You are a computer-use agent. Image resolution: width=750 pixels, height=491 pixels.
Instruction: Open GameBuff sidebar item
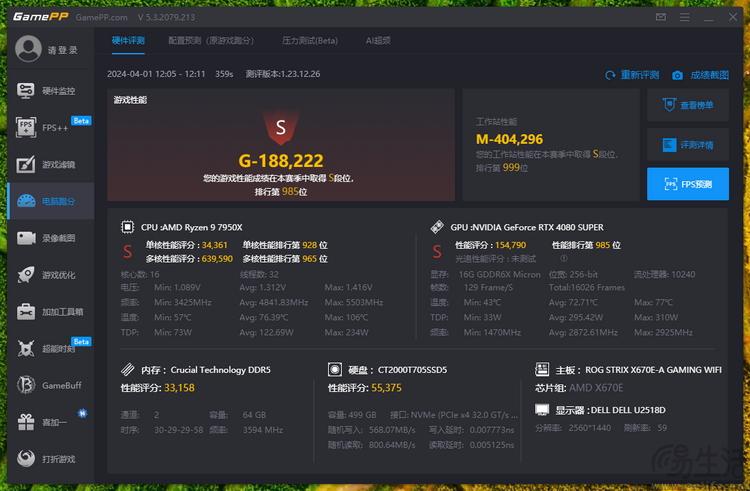51,385
